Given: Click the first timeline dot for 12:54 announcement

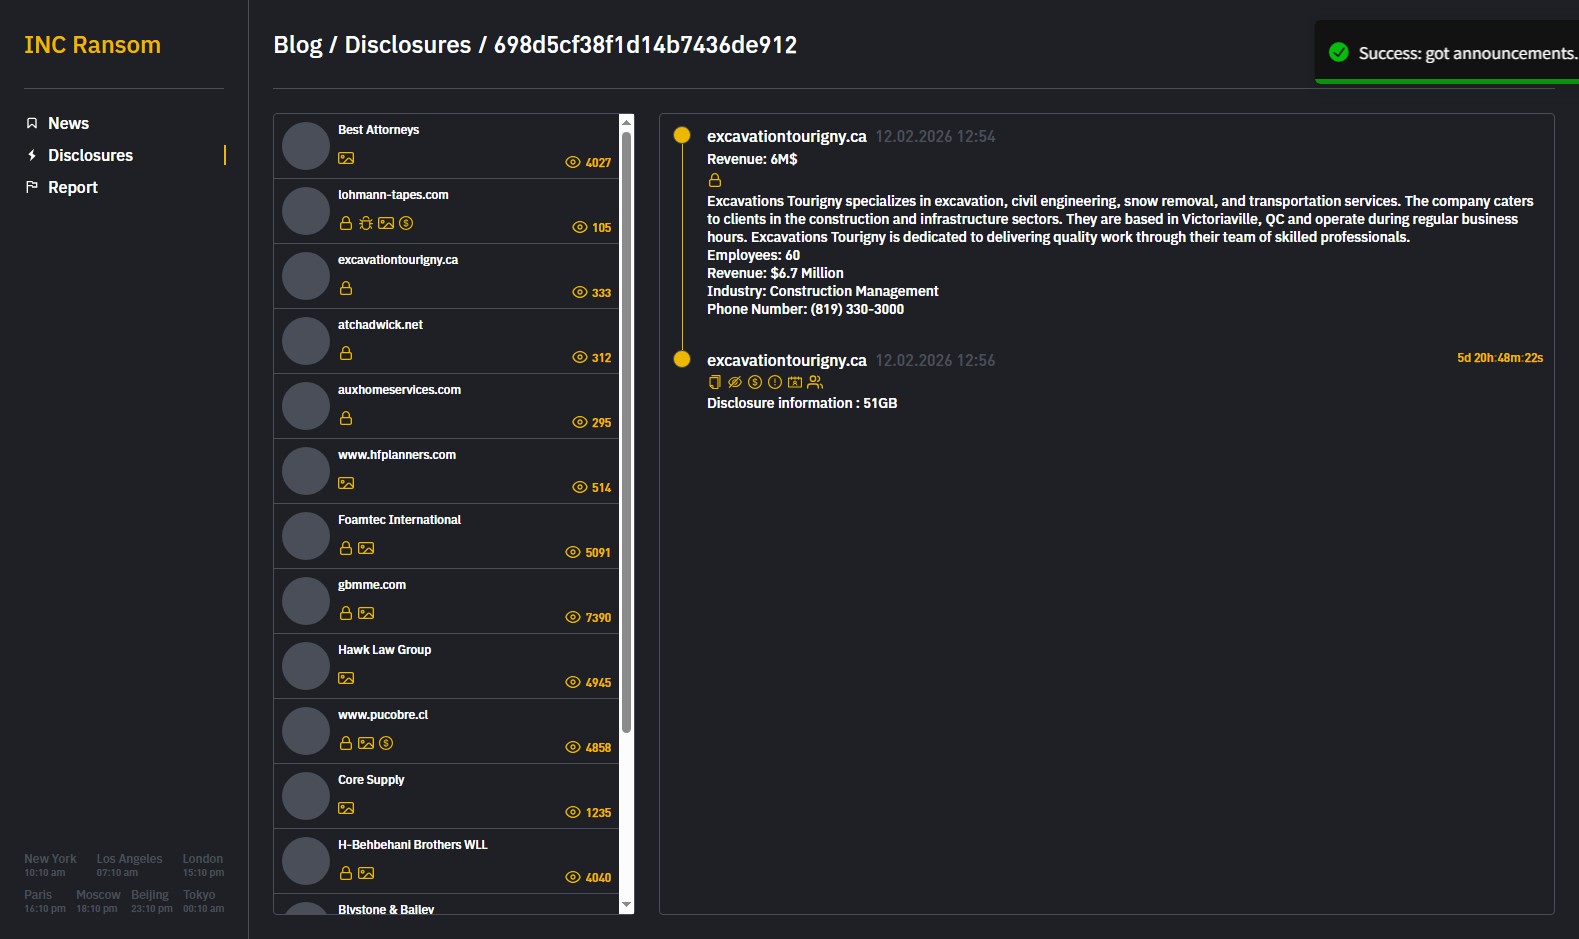Looking at the screenshot, I should pos(682,135).
